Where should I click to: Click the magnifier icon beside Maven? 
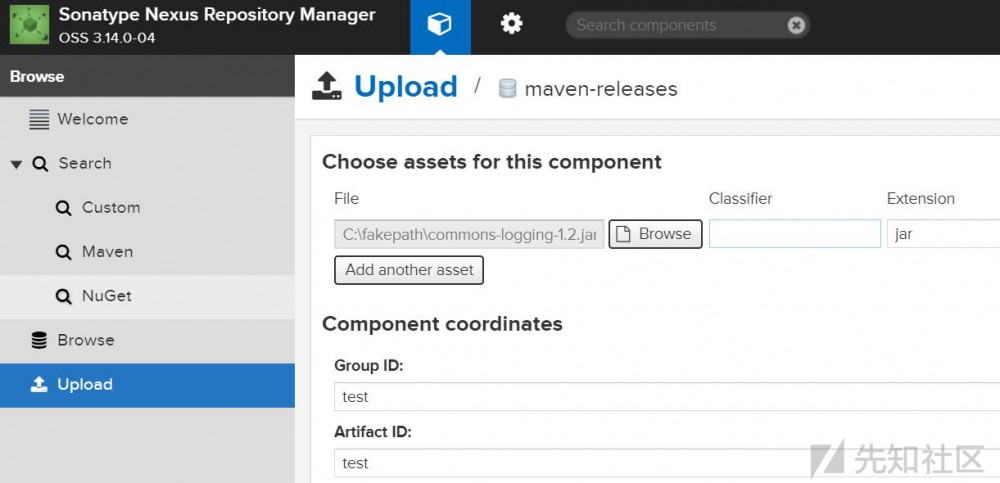[x=63, y=252]
